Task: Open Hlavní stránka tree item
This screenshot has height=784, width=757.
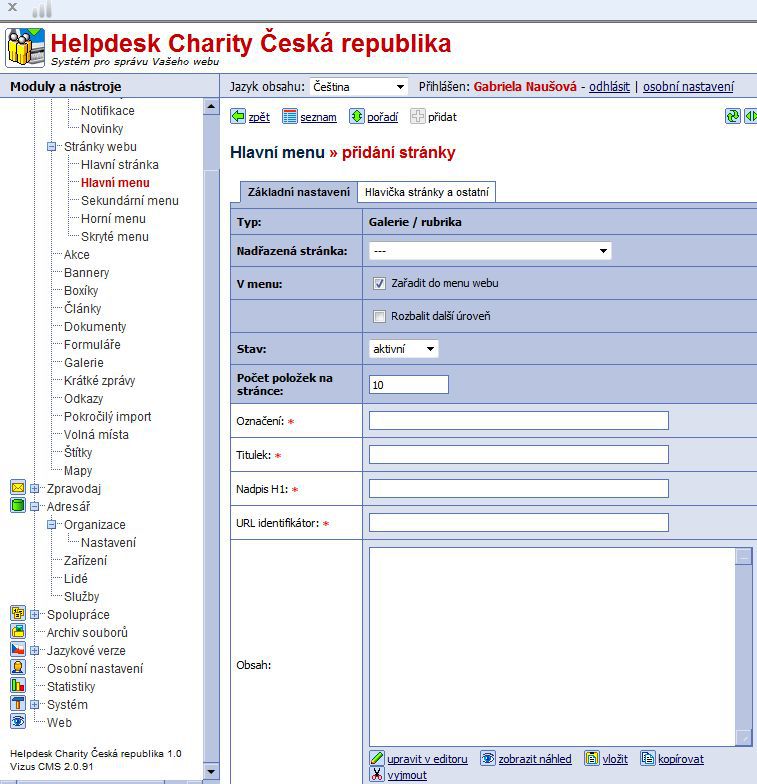Action: [x=120, y=164]
